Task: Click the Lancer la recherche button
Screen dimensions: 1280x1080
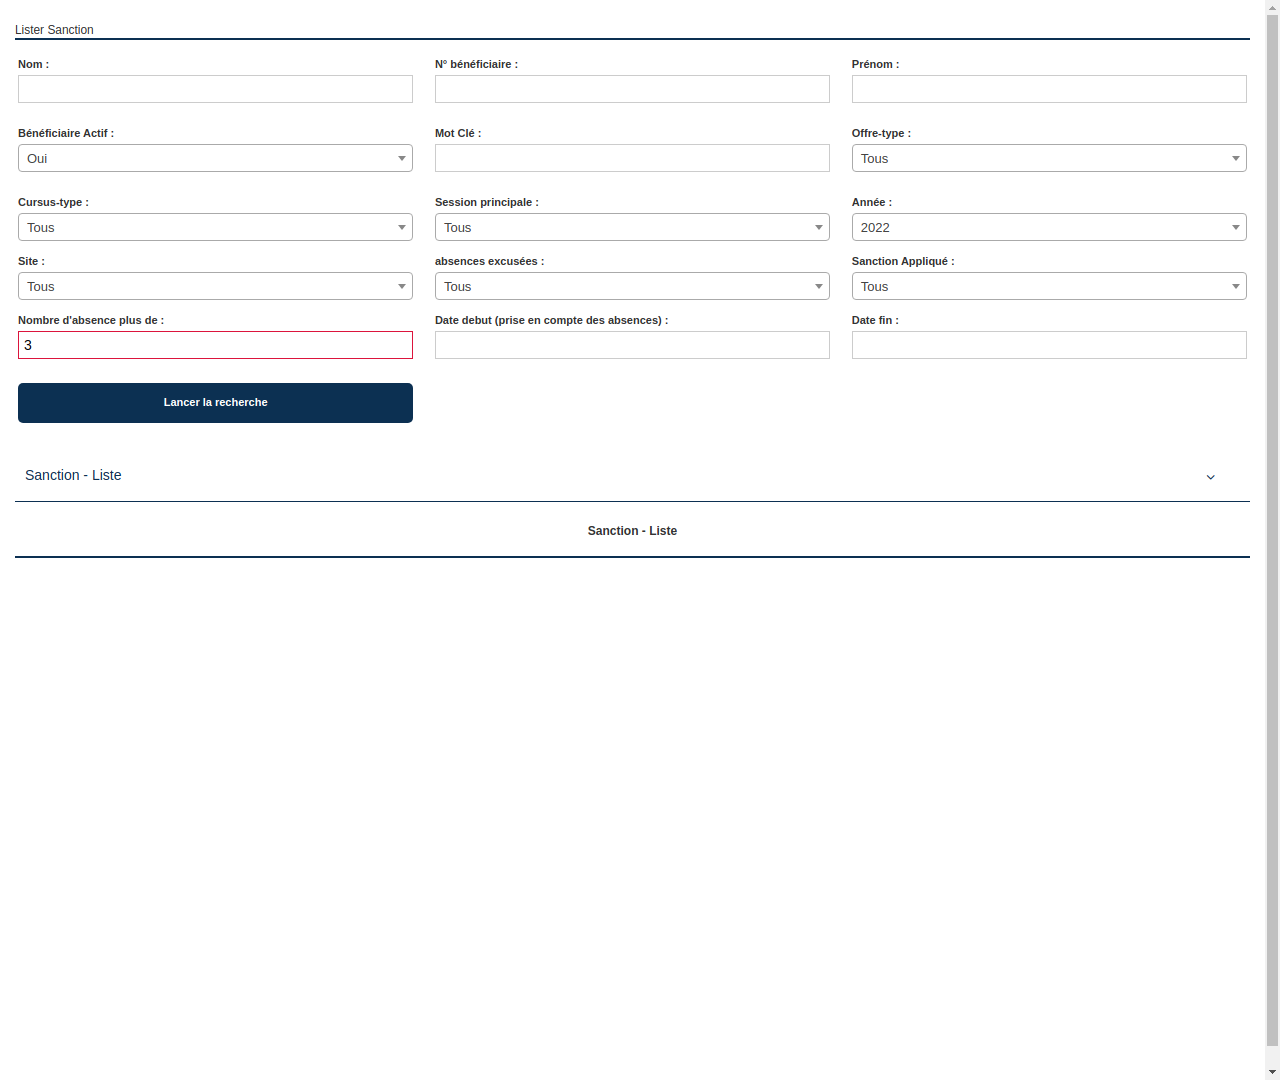Action: coord(215,402)
